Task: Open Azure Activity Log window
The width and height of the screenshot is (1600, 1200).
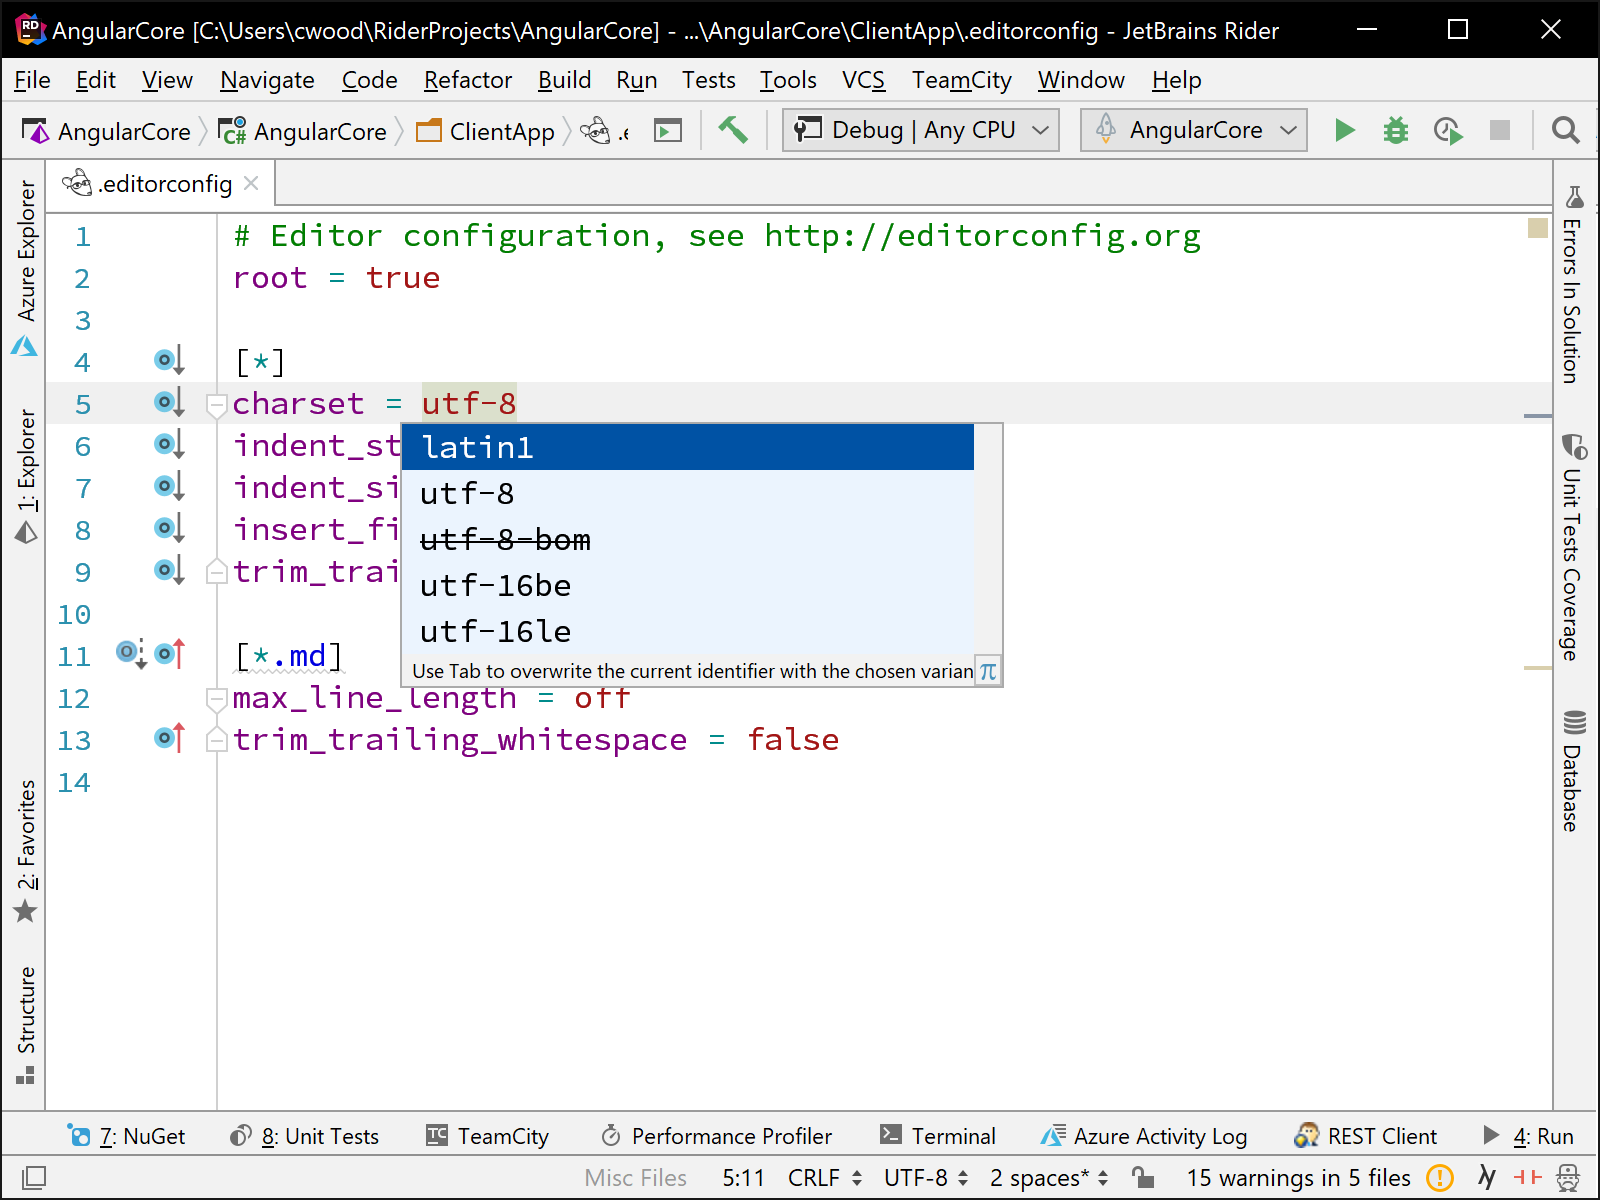Action: (1144, 1136)
